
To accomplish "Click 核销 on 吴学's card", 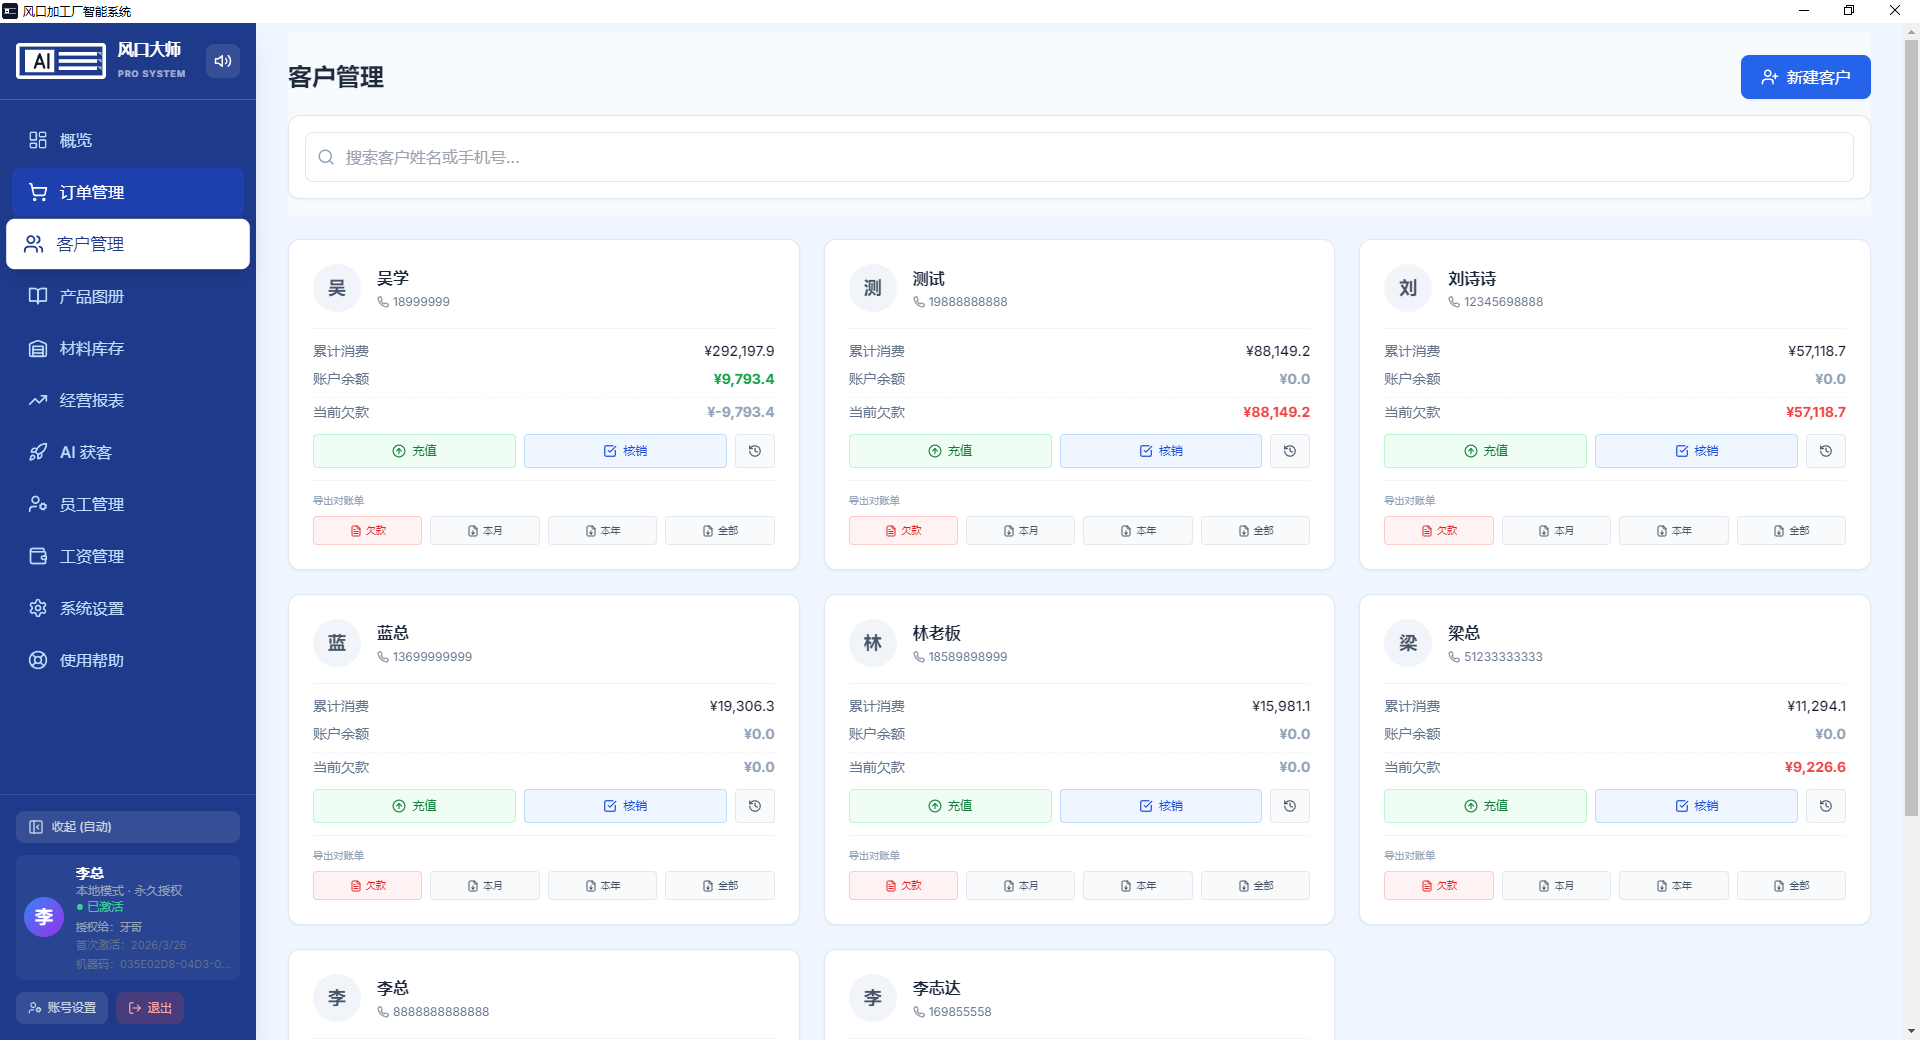I will click(x=625, y=451).
